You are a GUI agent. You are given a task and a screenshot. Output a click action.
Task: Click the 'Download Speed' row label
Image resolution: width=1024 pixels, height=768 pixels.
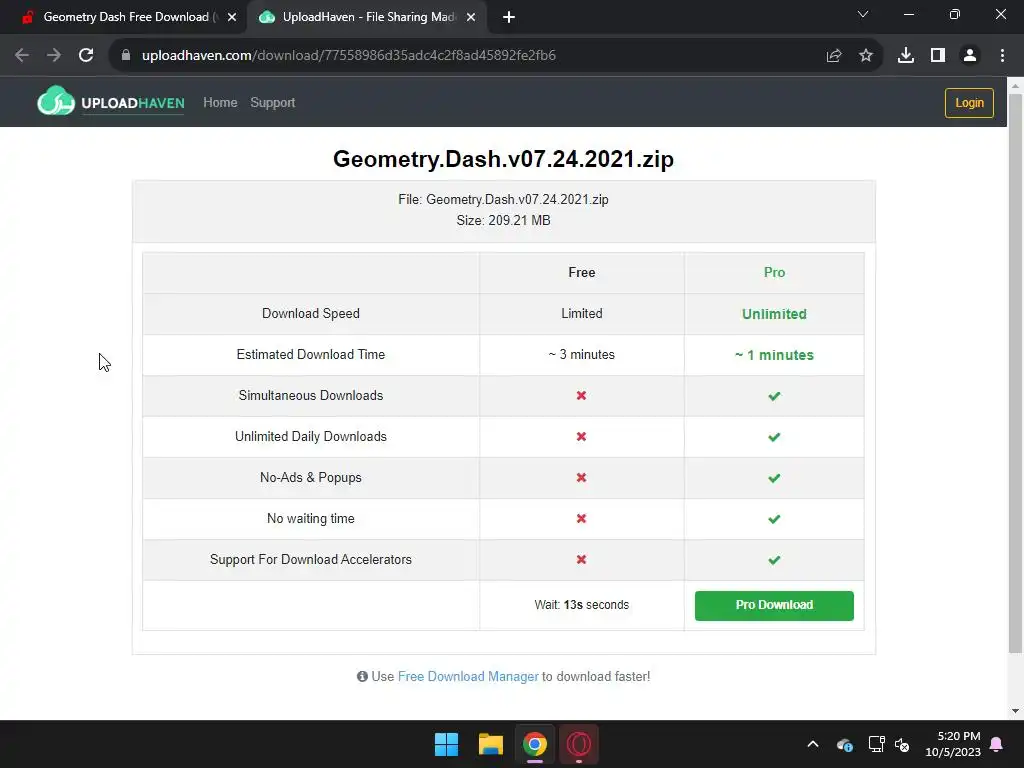[310, 313]
